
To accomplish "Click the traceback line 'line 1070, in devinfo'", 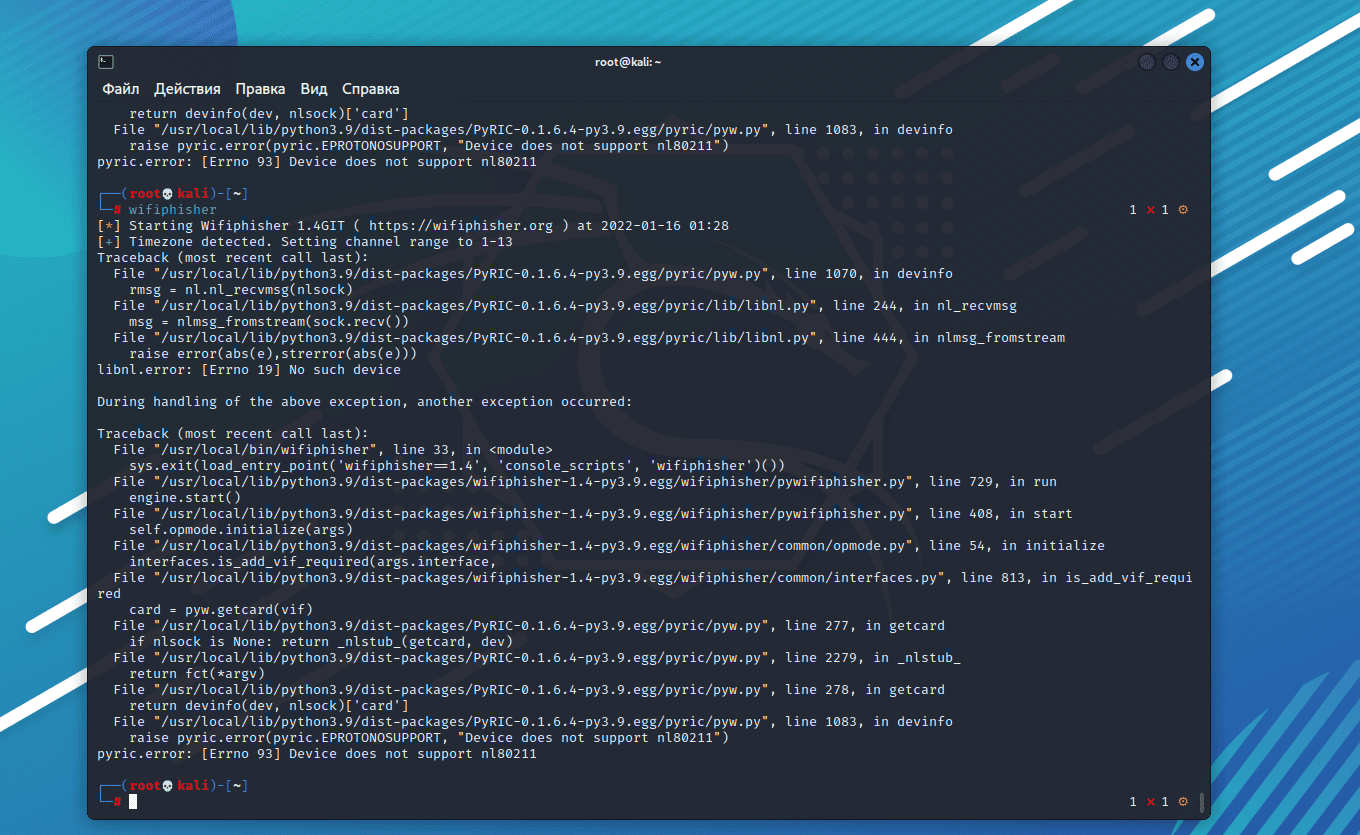I will [x=533, y=274].
